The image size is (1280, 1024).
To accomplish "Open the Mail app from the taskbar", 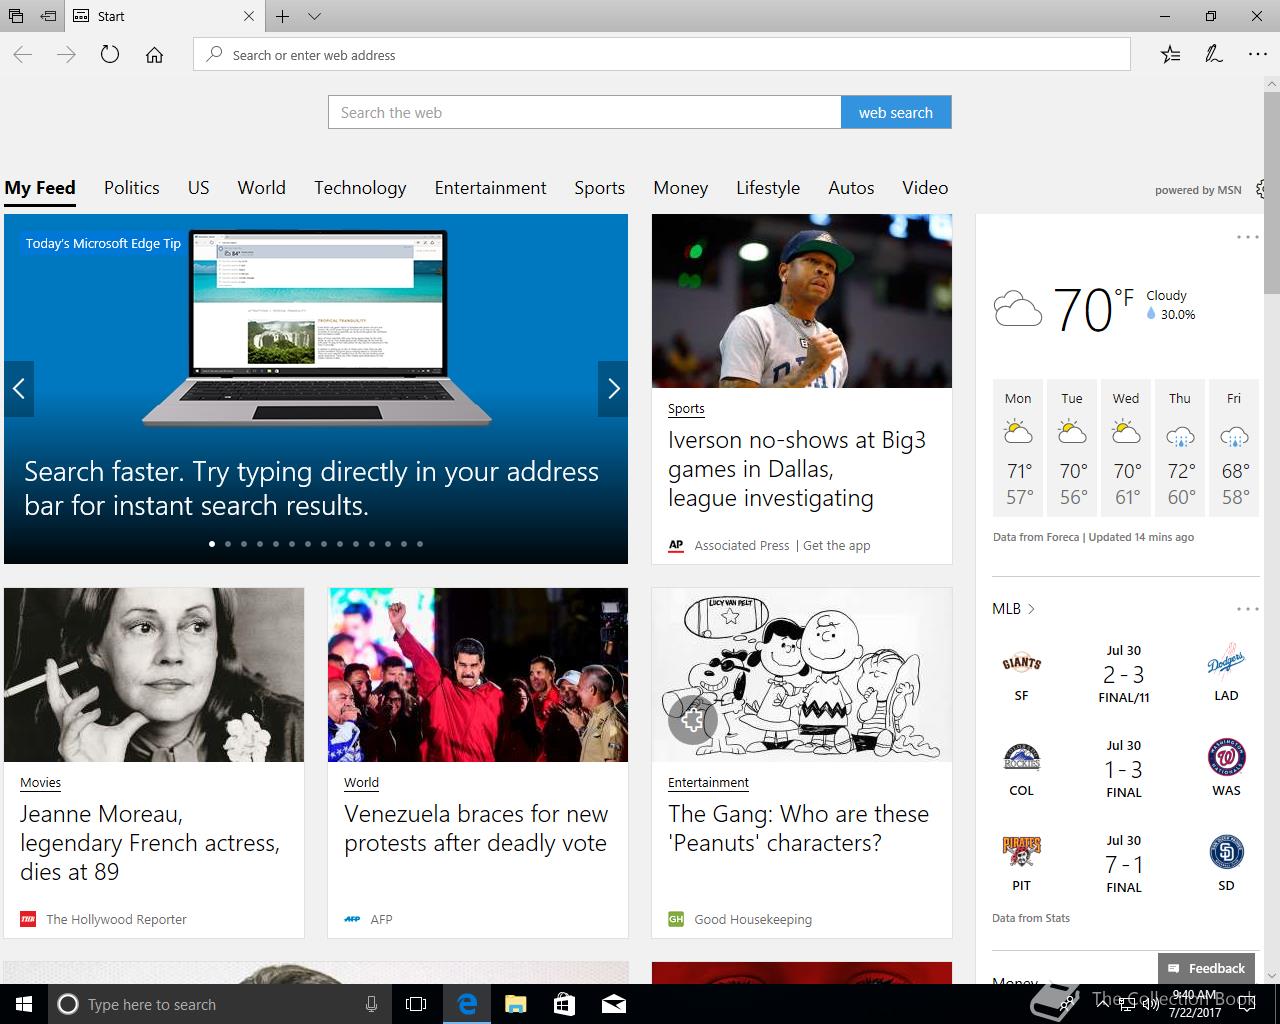I will click(x=613, y=1004).
